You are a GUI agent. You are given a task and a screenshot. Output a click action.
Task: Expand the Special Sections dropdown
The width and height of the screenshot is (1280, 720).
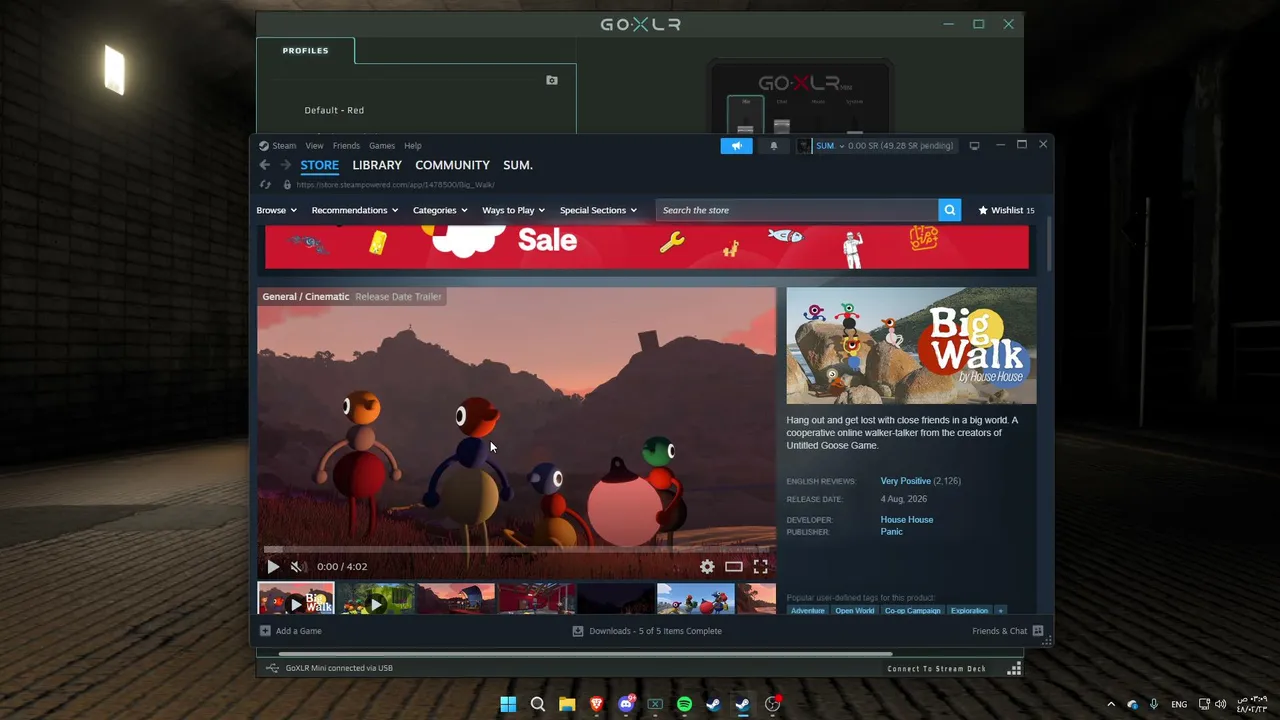pos(598,210)
